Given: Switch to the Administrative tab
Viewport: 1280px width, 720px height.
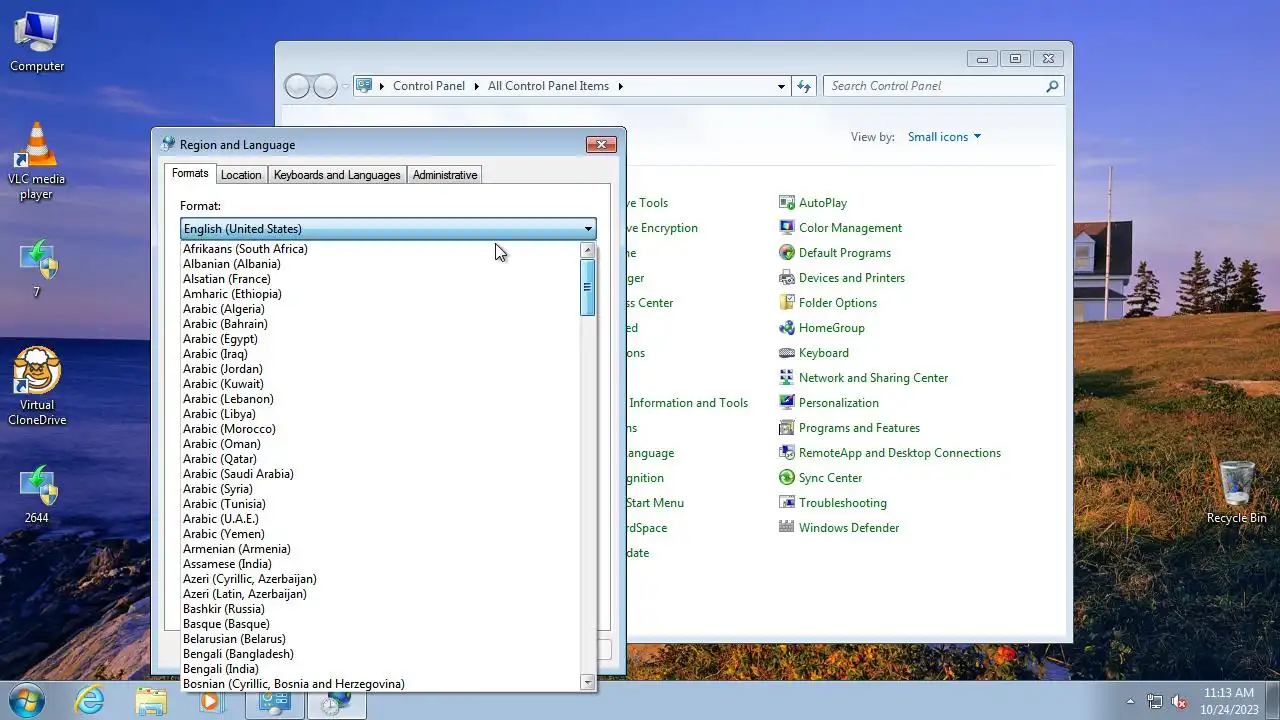Looking at the screenshot, I should click(445, 175).
